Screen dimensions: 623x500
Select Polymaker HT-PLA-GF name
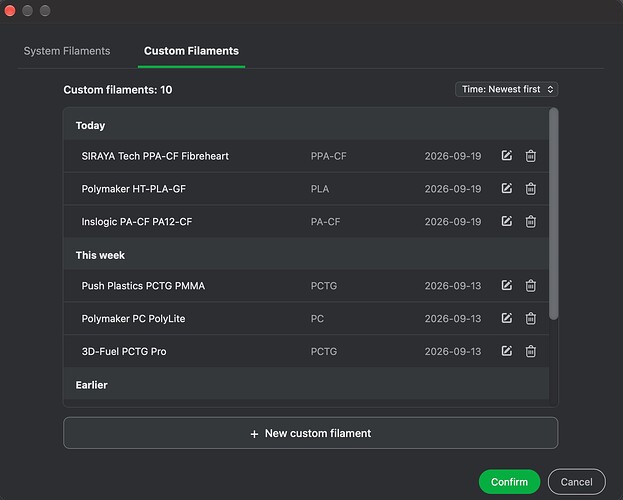click(x=134, y=189)
